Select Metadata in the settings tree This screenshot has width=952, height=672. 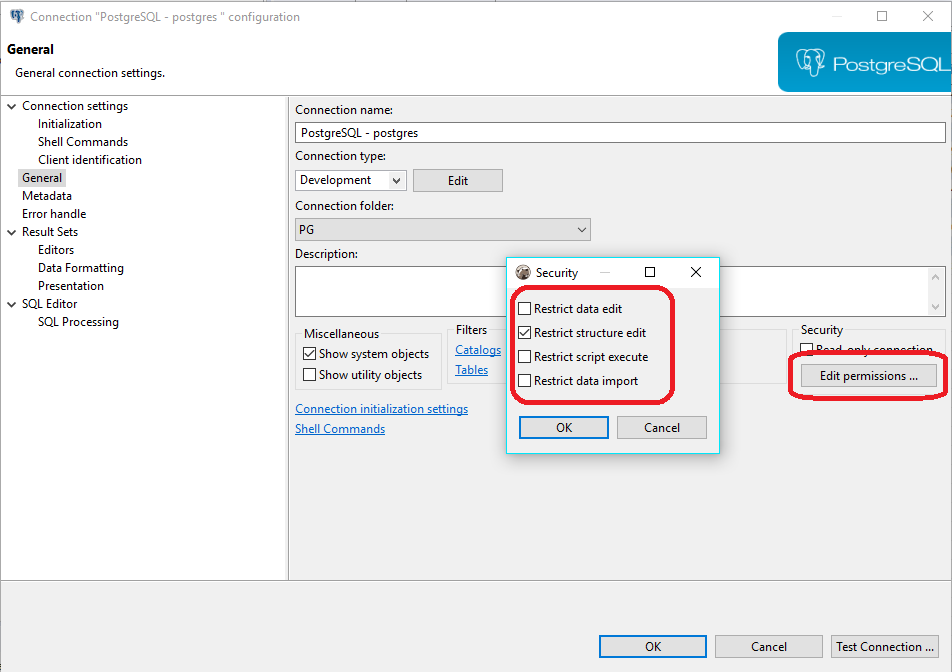tap(47, 196)
